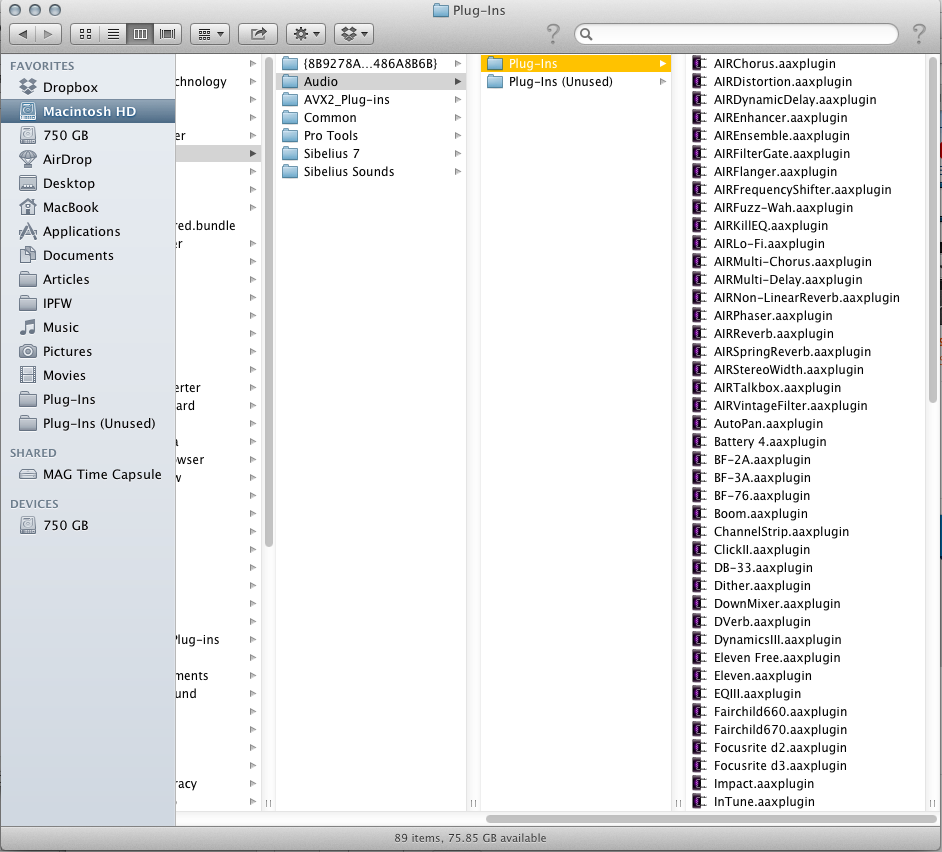Open the Dropbox toolbar dropdown
The image size is (942, 852).
tap(353, 33)
